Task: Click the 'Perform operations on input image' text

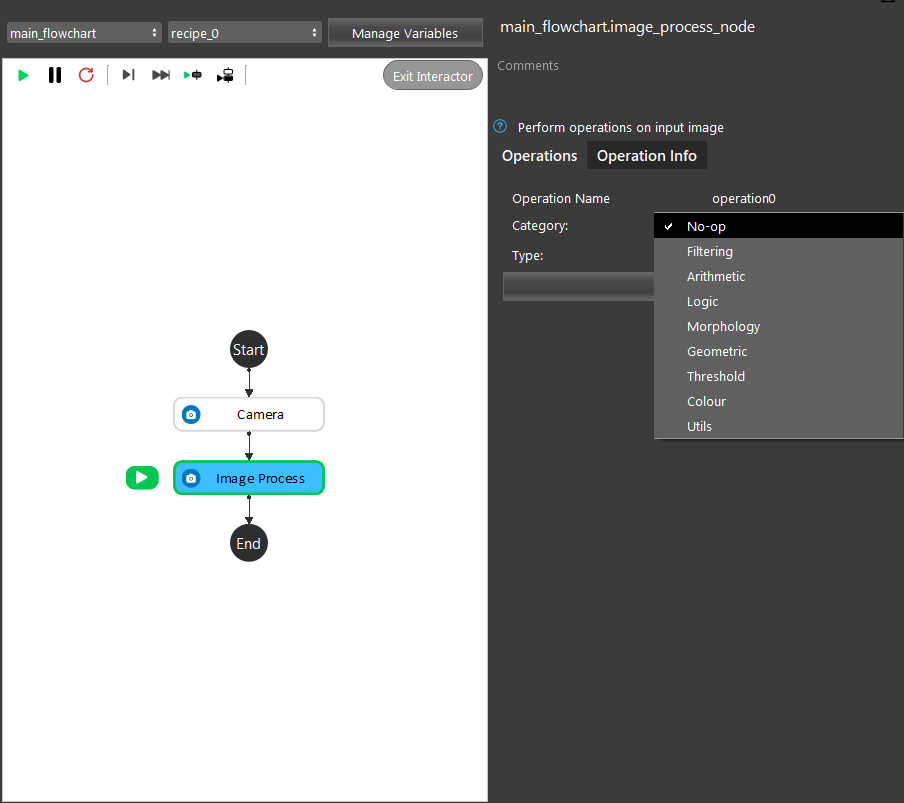Action: [620, 127]
